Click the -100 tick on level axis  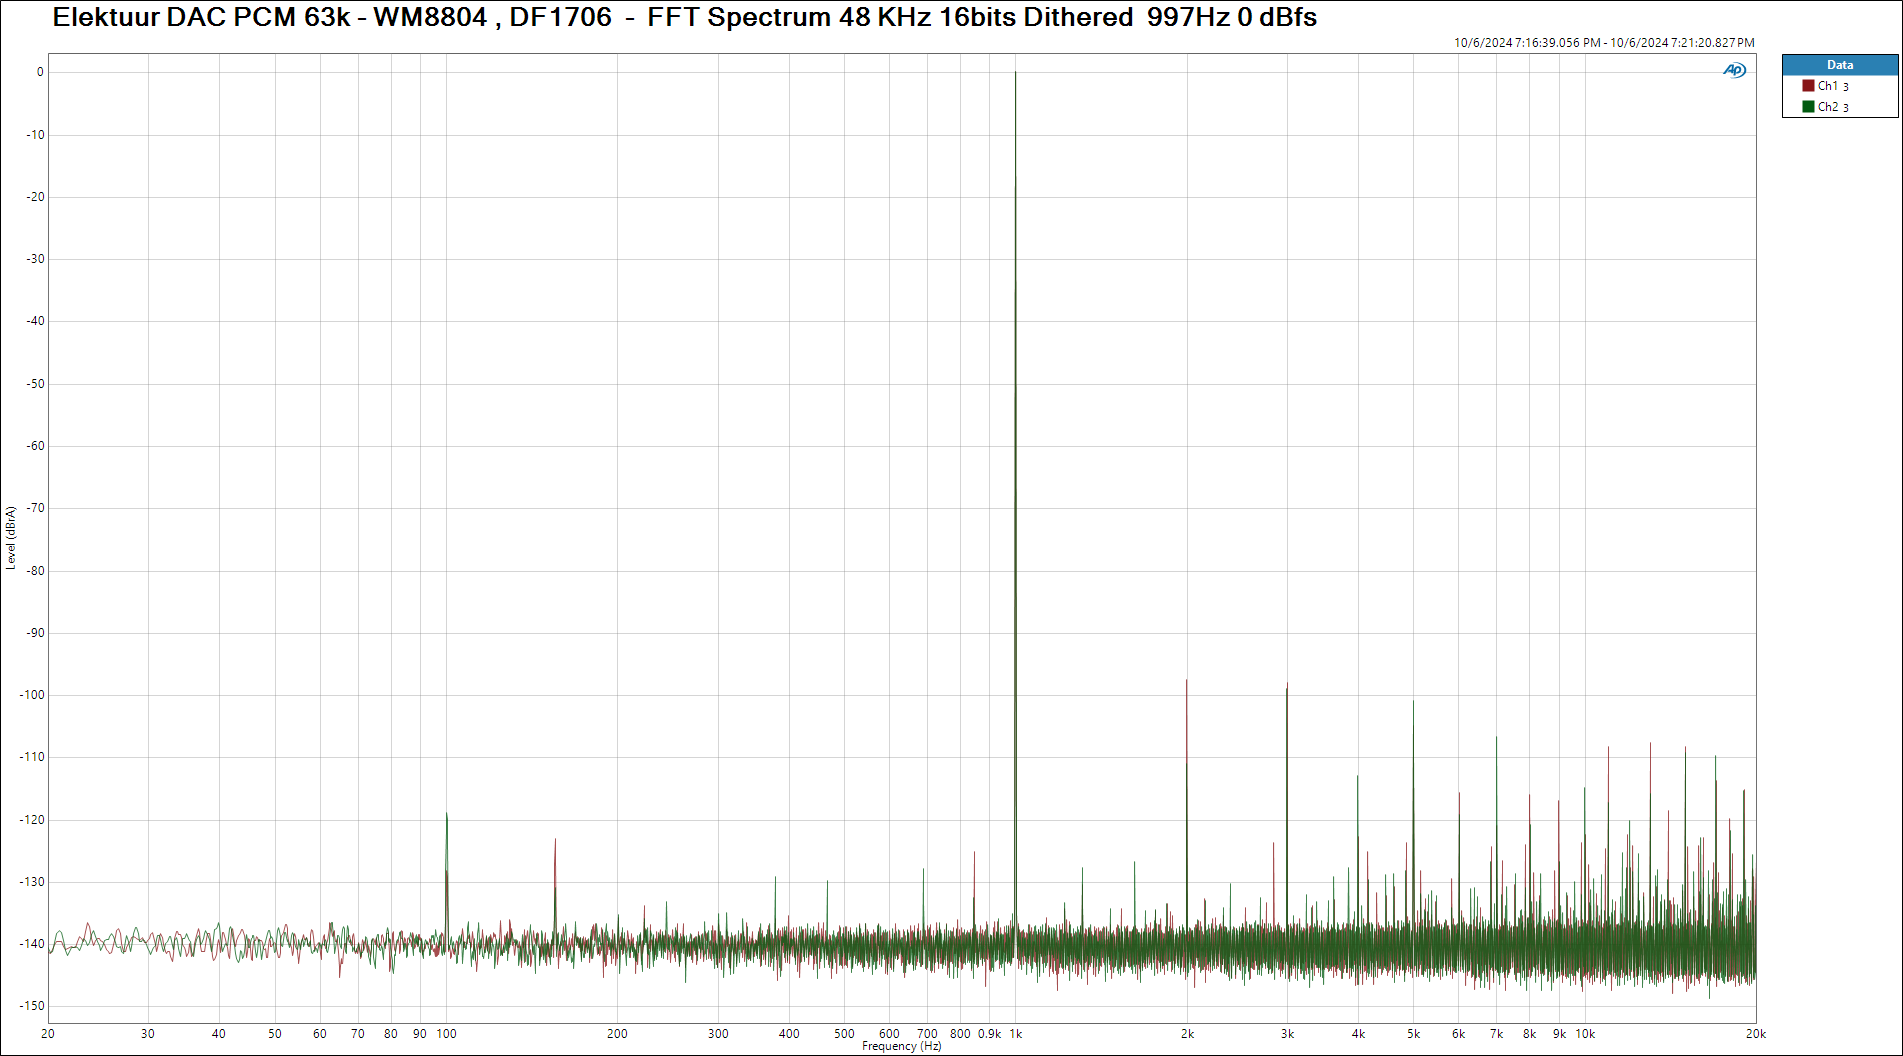tap(33, 695)
